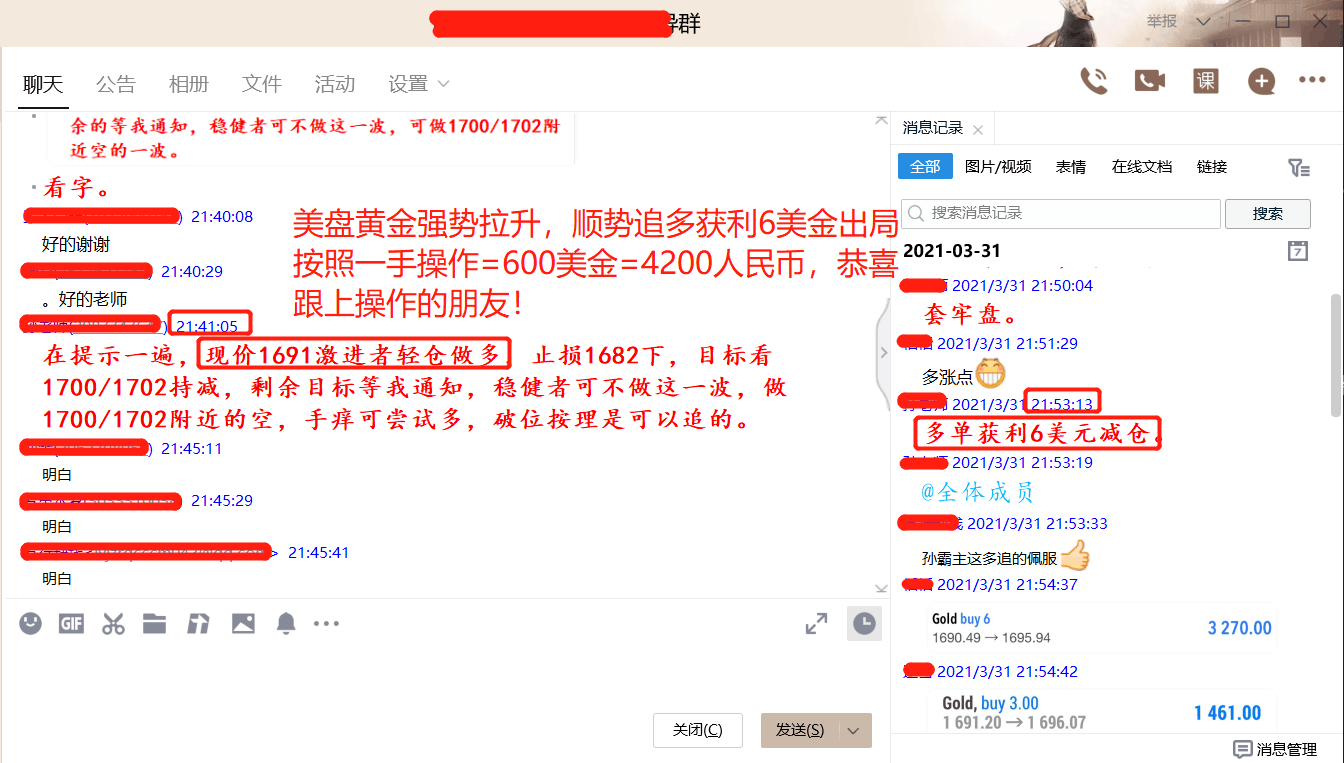Image resolution: width=1344 pixels, height=763 pixels.
Task: Click the GIF icon in chat toolbar
Action: click(71, 624)
